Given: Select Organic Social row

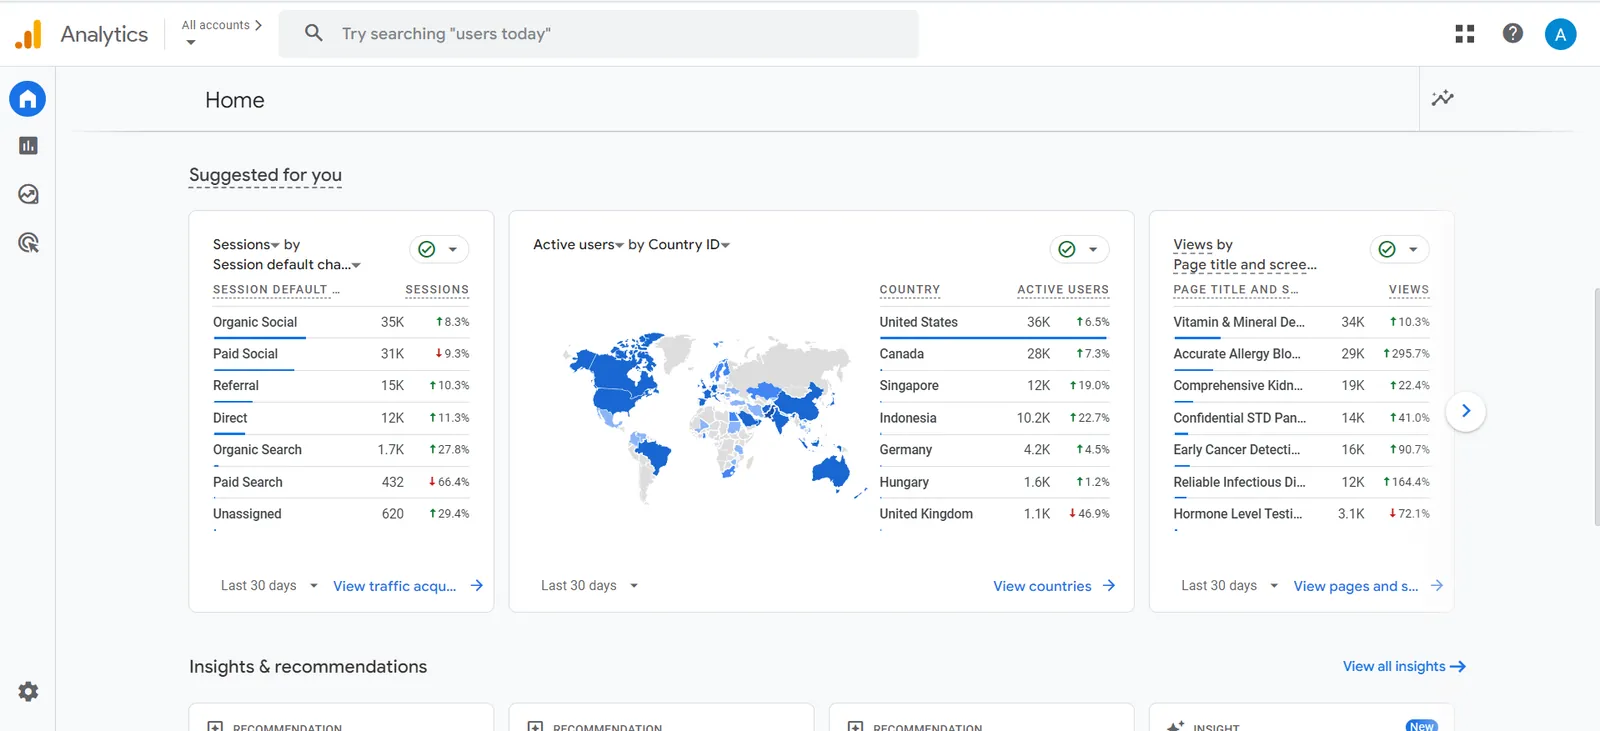Looking at the screenshot, I should click(x=341, y=322).
